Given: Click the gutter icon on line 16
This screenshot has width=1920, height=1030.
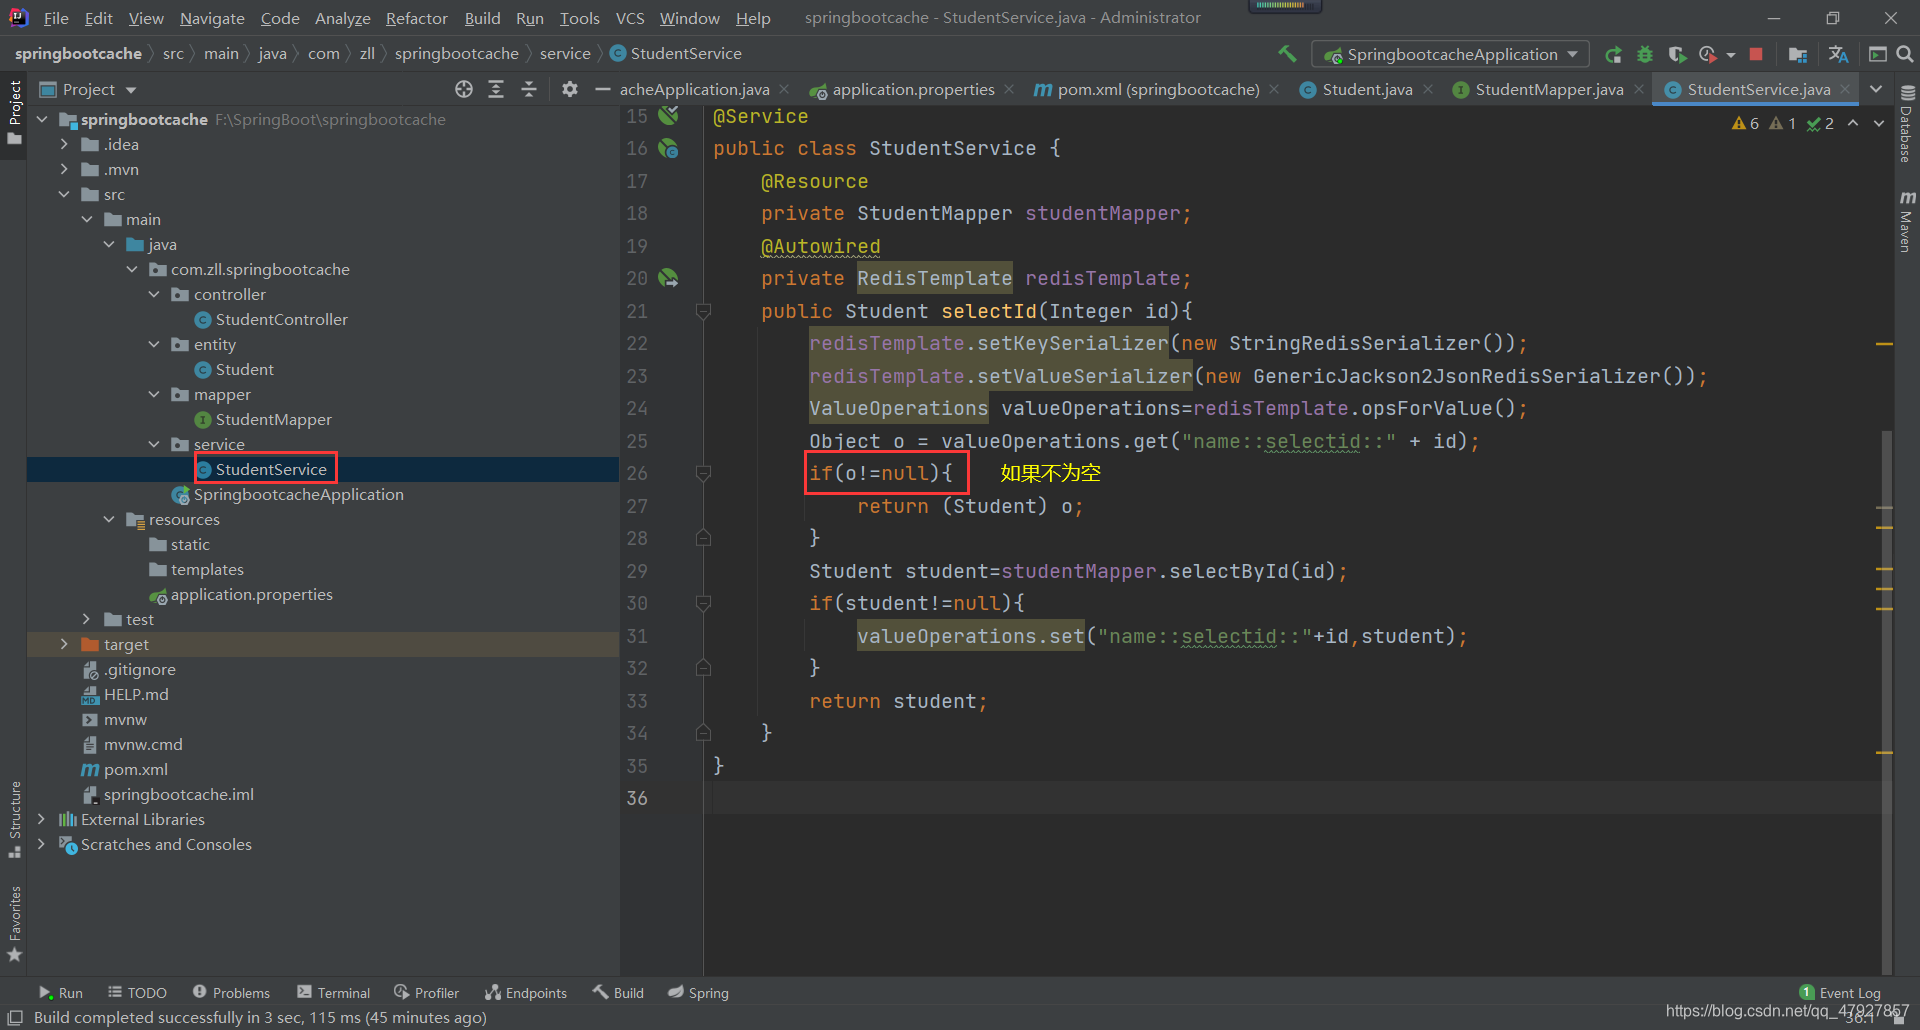Looking at the screenshot, I should [668, 148].
